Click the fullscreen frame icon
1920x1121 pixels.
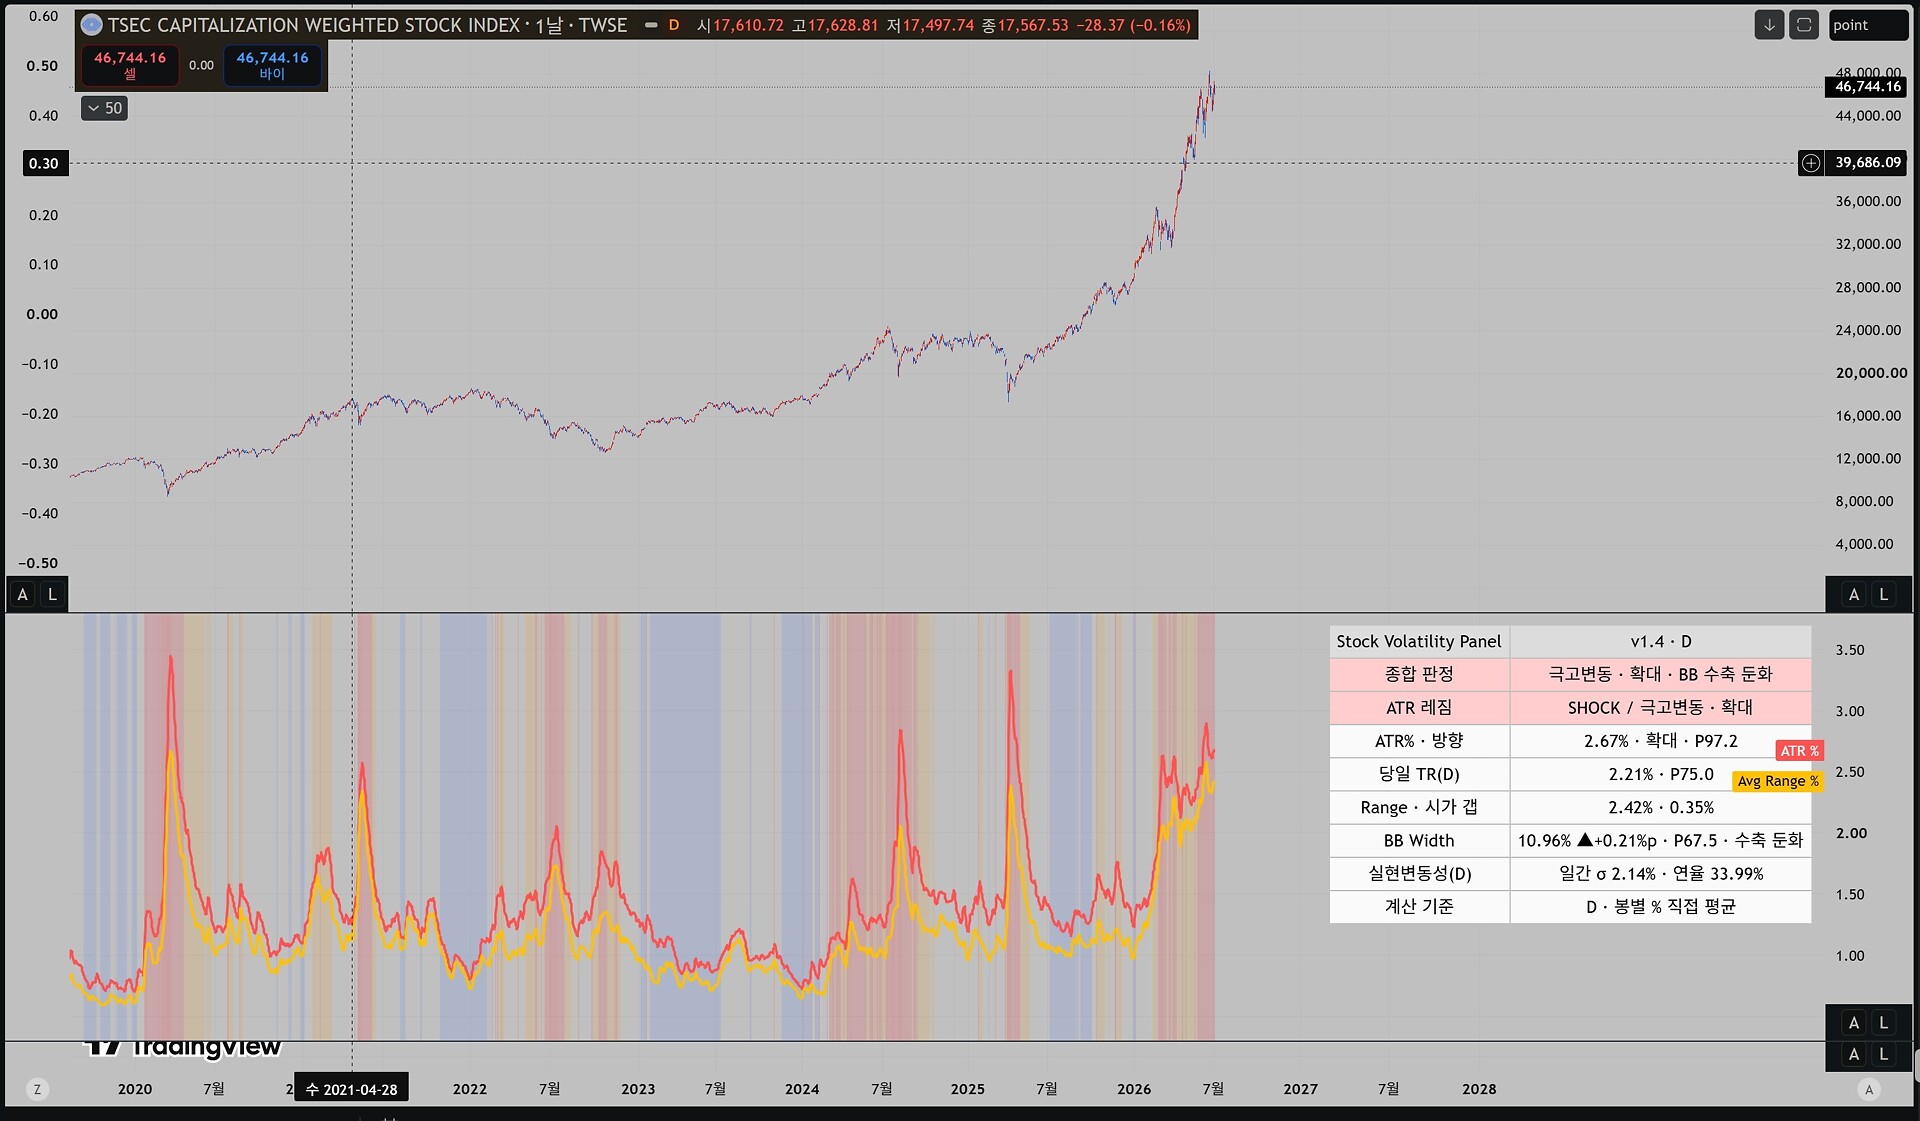[x=1804, y=25]
